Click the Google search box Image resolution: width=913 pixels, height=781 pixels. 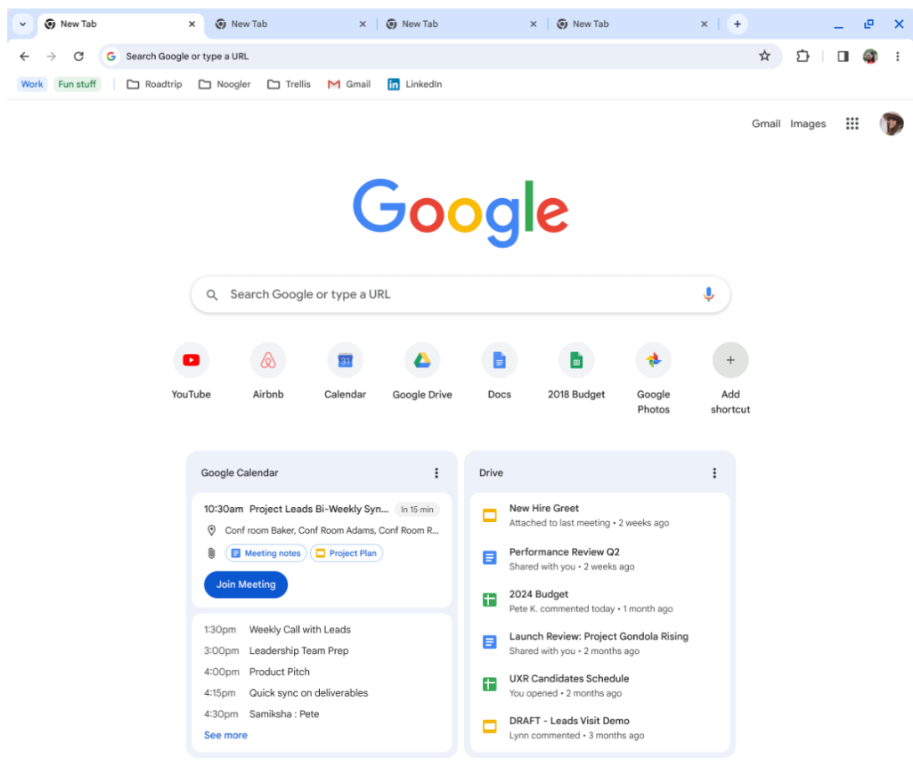pyautogui.click(x=460, y=295)
